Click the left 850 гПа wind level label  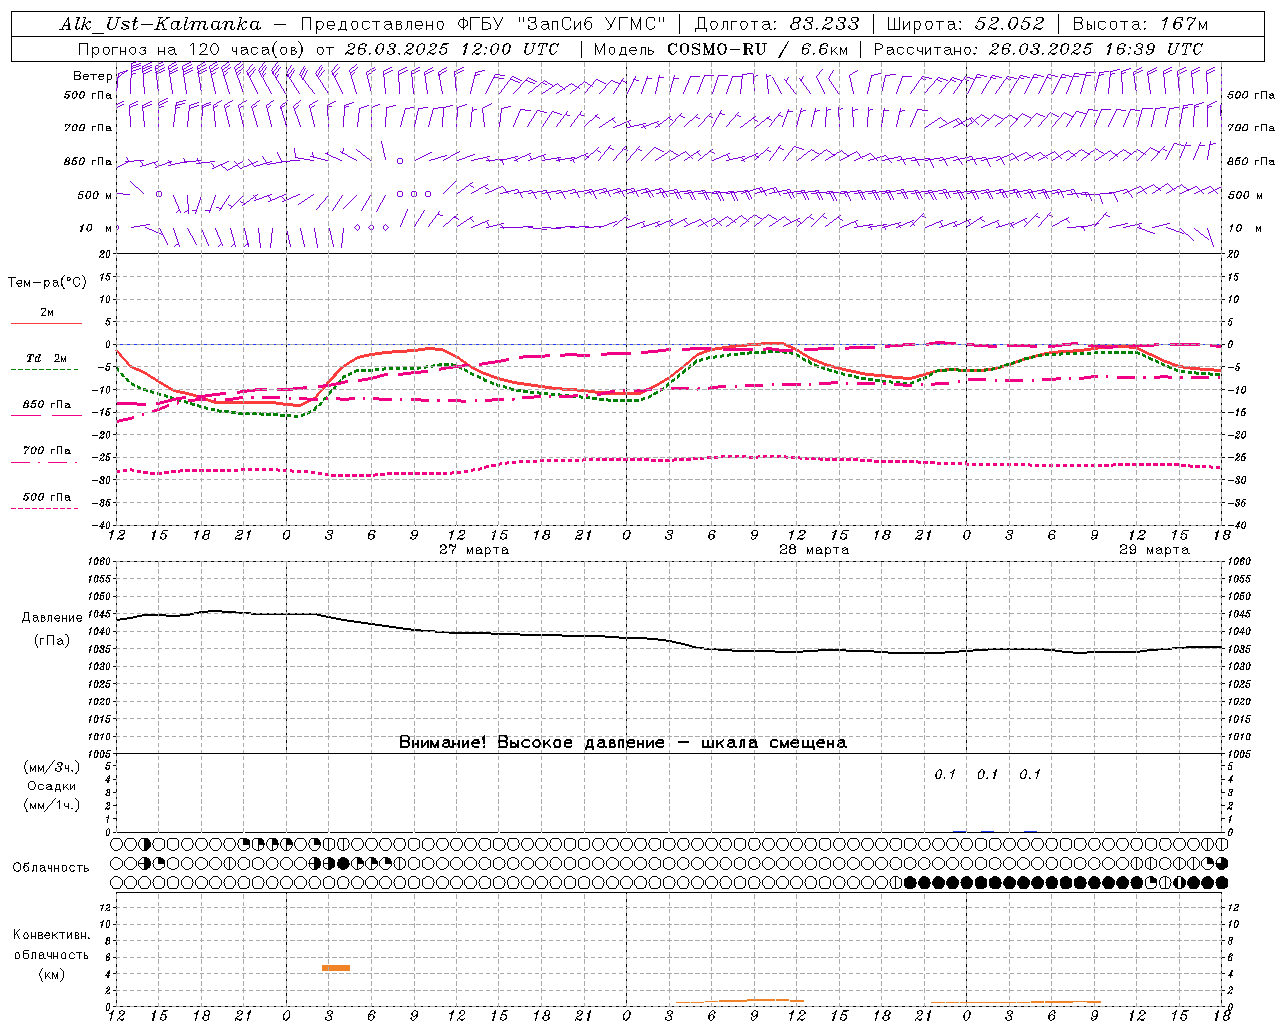tap(88, 161)
